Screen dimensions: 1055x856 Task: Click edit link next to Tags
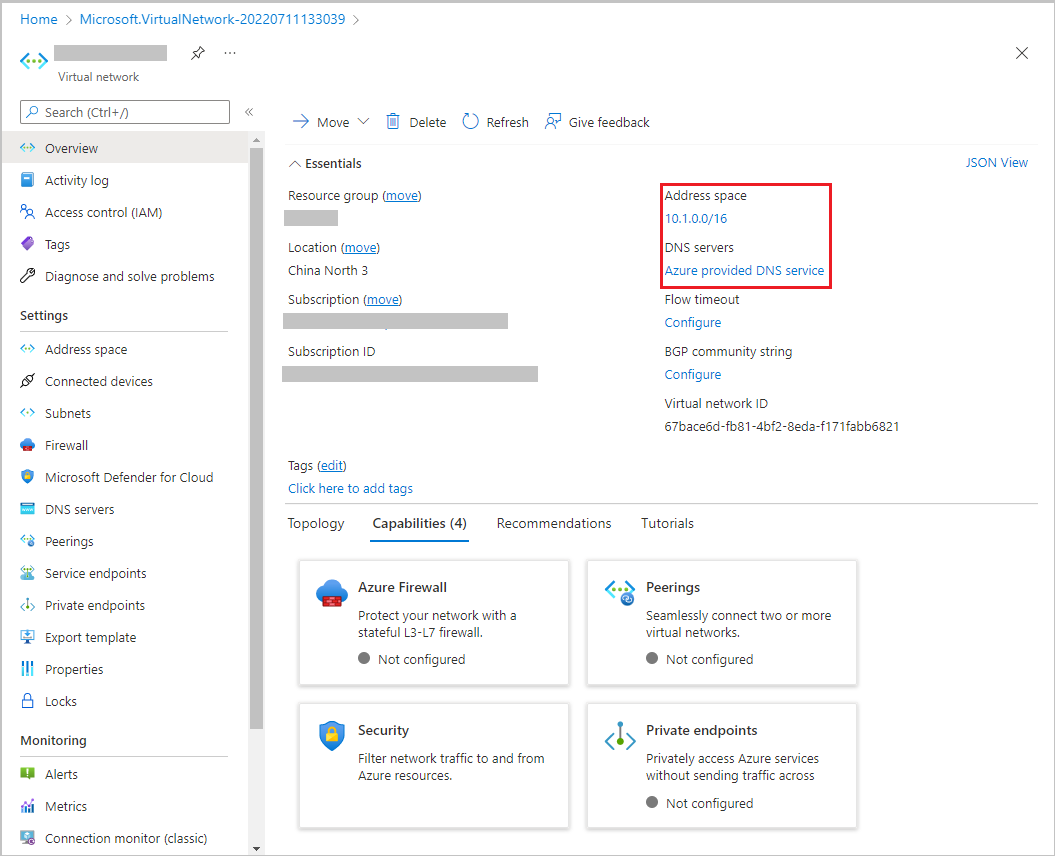pyautogui.click(x=332, y=466)
